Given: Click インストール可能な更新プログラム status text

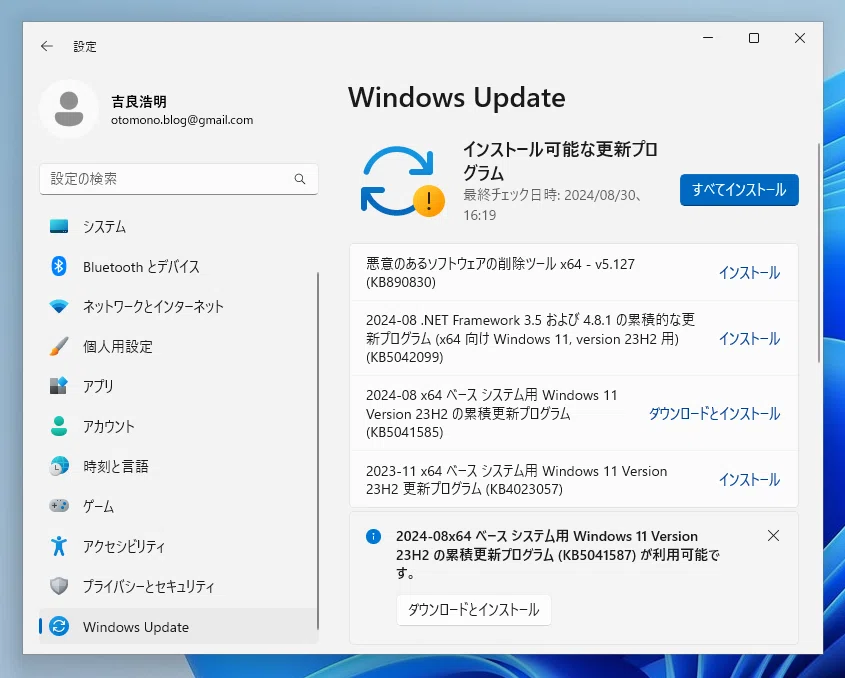Looking at the screenshot, I should click(560, 161).
